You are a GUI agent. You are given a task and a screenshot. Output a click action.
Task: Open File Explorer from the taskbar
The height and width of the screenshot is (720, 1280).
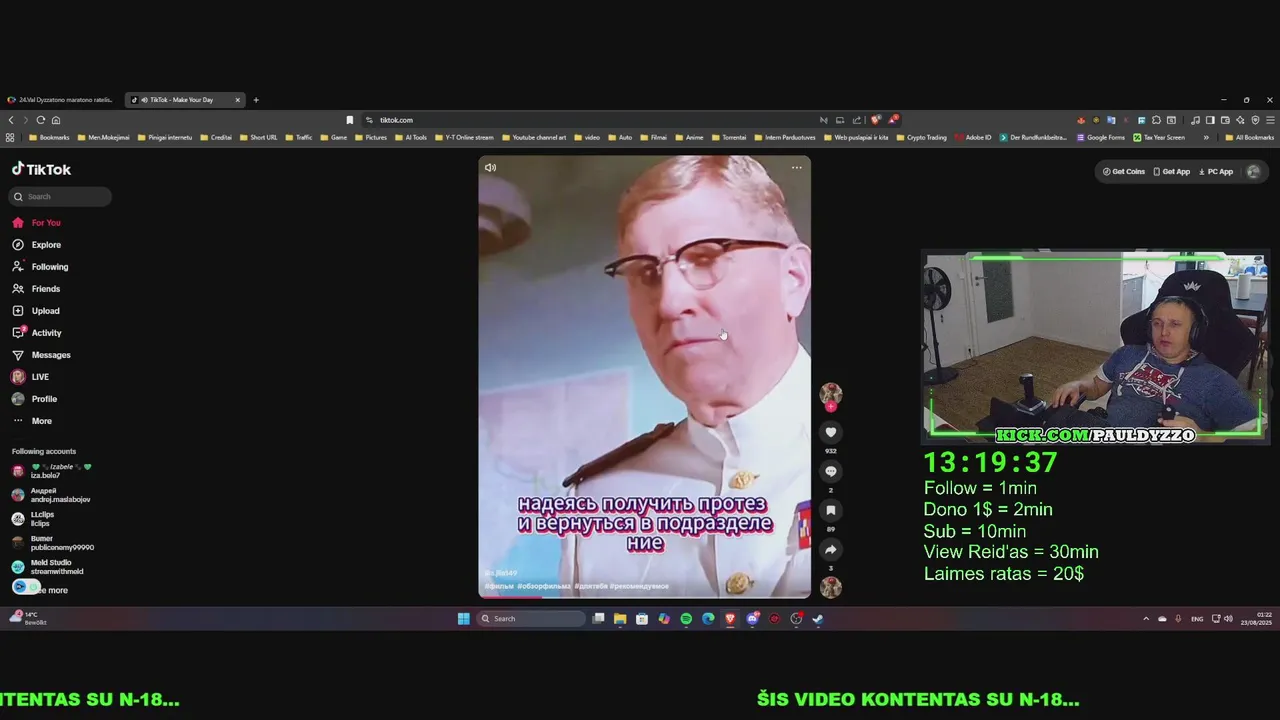pos(620,619)
